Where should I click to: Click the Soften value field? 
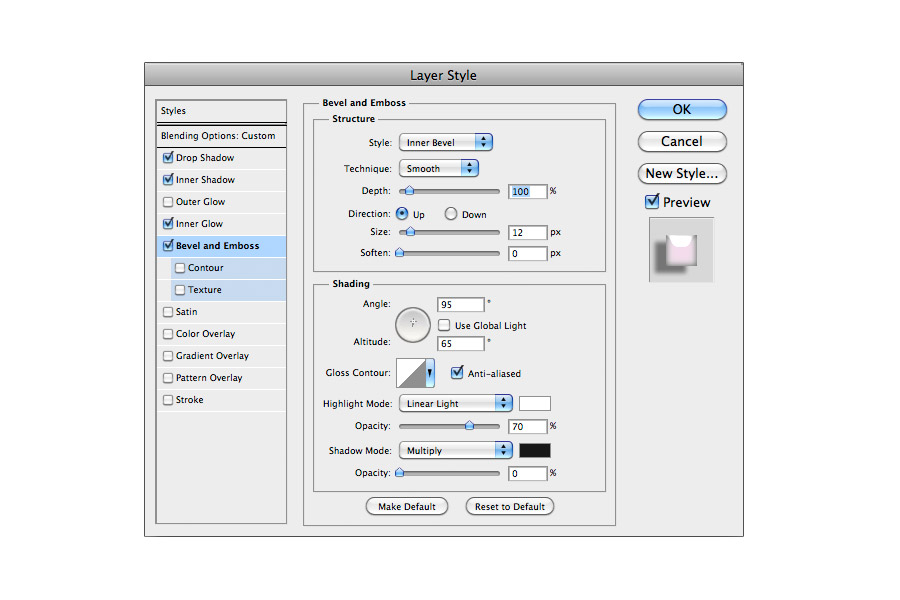point(527,253)
